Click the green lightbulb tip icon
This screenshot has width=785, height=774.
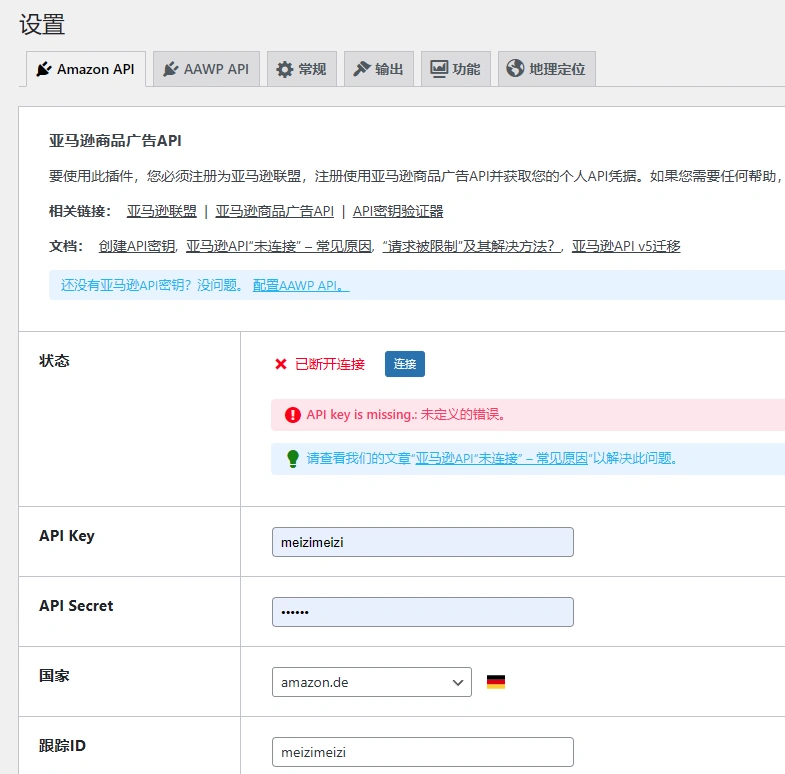pos(293,459)
